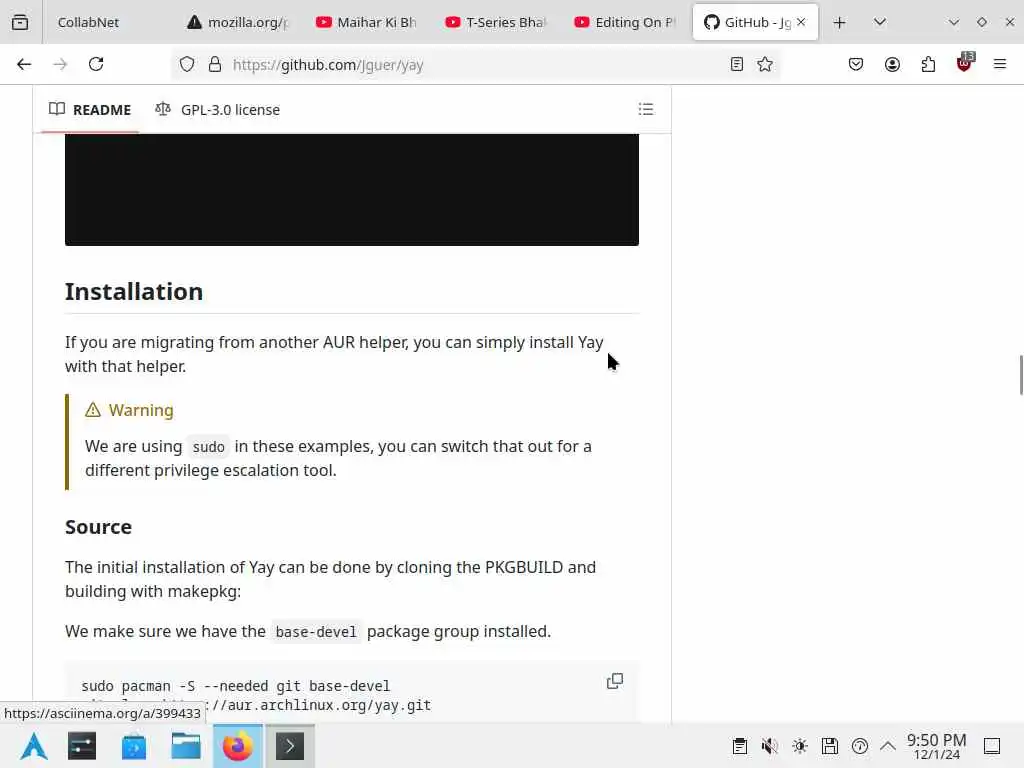This screenshot has width=1024, height=768.
Task: Open clipboard tray icon
Action: coord(739,746)
